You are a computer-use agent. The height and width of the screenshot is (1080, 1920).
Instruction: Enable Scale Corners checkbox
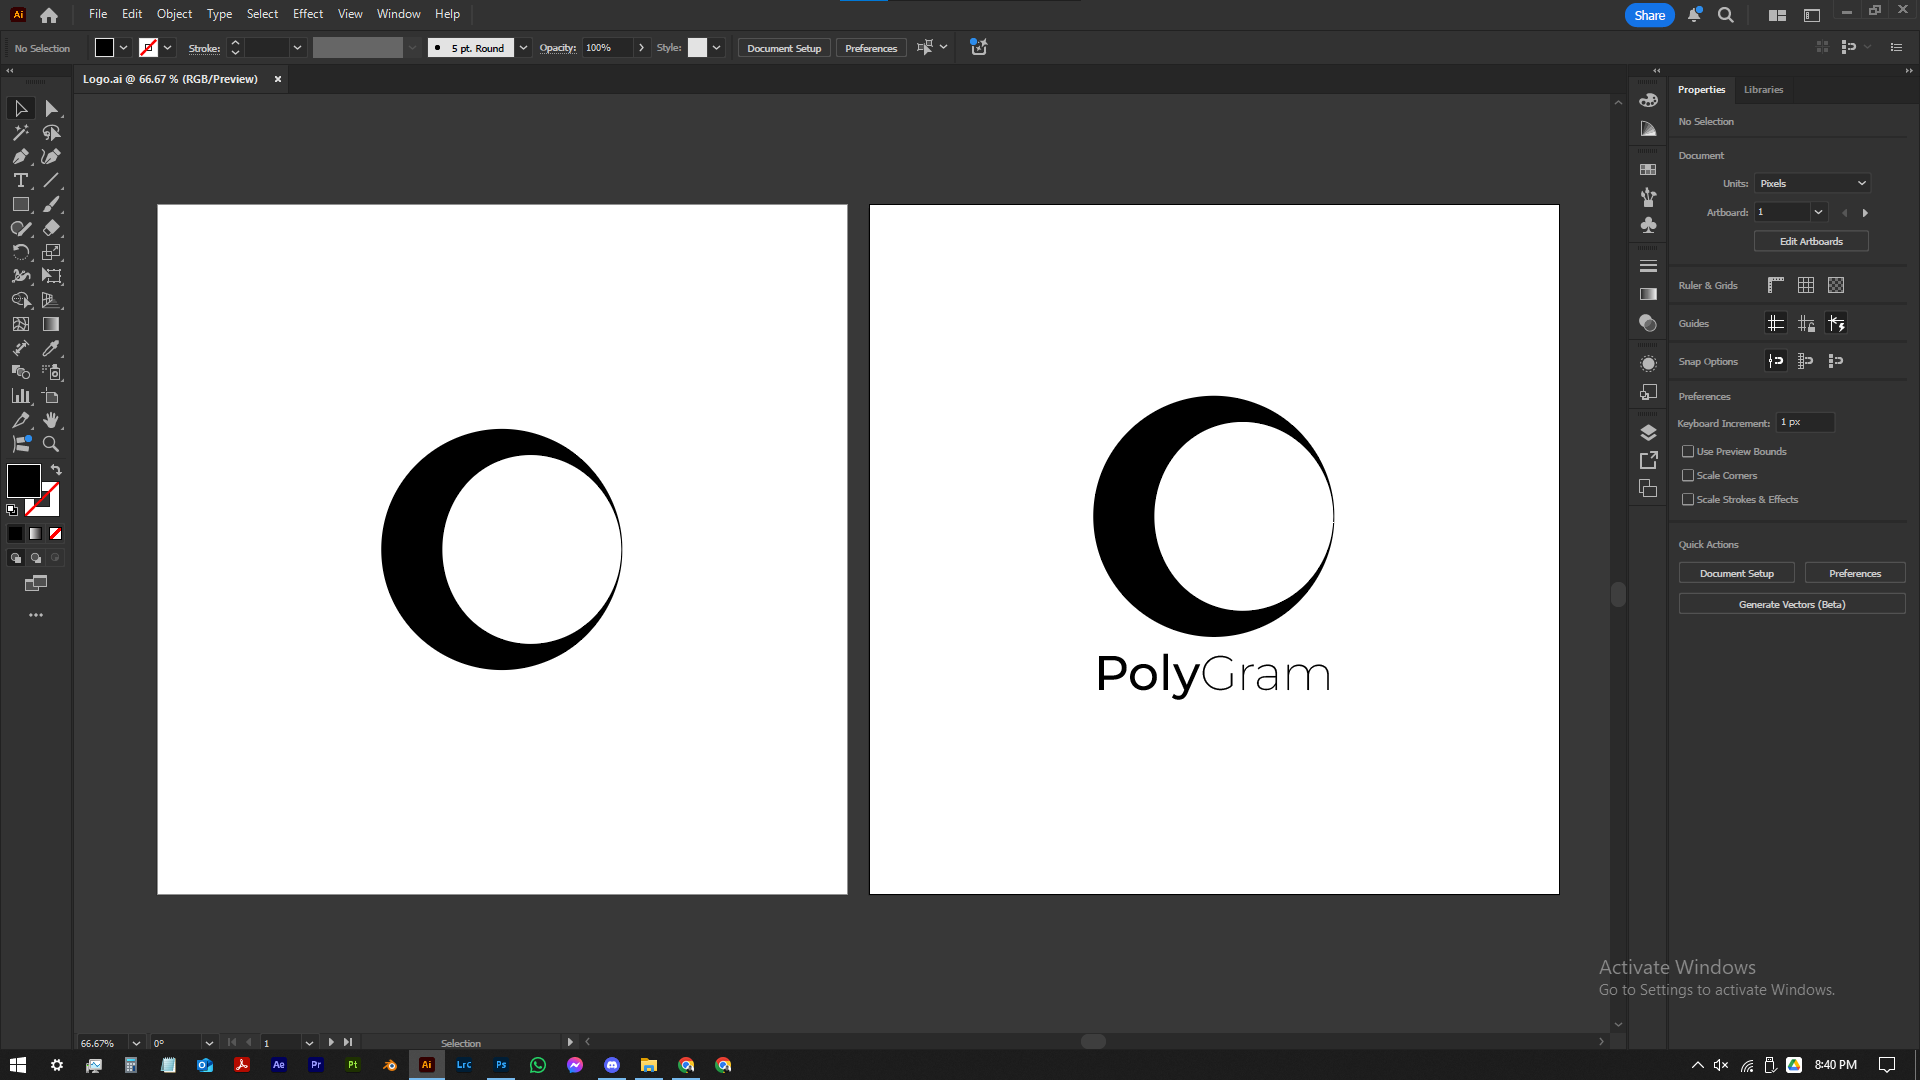click(1688, 475)
